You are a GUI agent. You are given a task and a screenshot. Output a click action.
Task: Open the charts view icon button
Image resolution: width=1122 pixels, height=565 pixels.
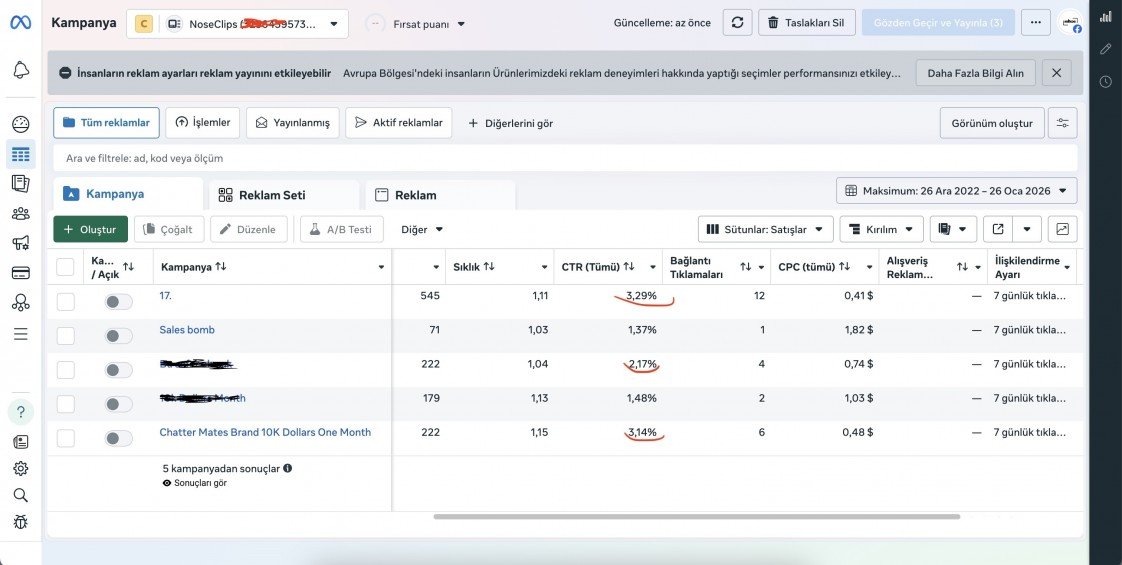(1063, 230)
